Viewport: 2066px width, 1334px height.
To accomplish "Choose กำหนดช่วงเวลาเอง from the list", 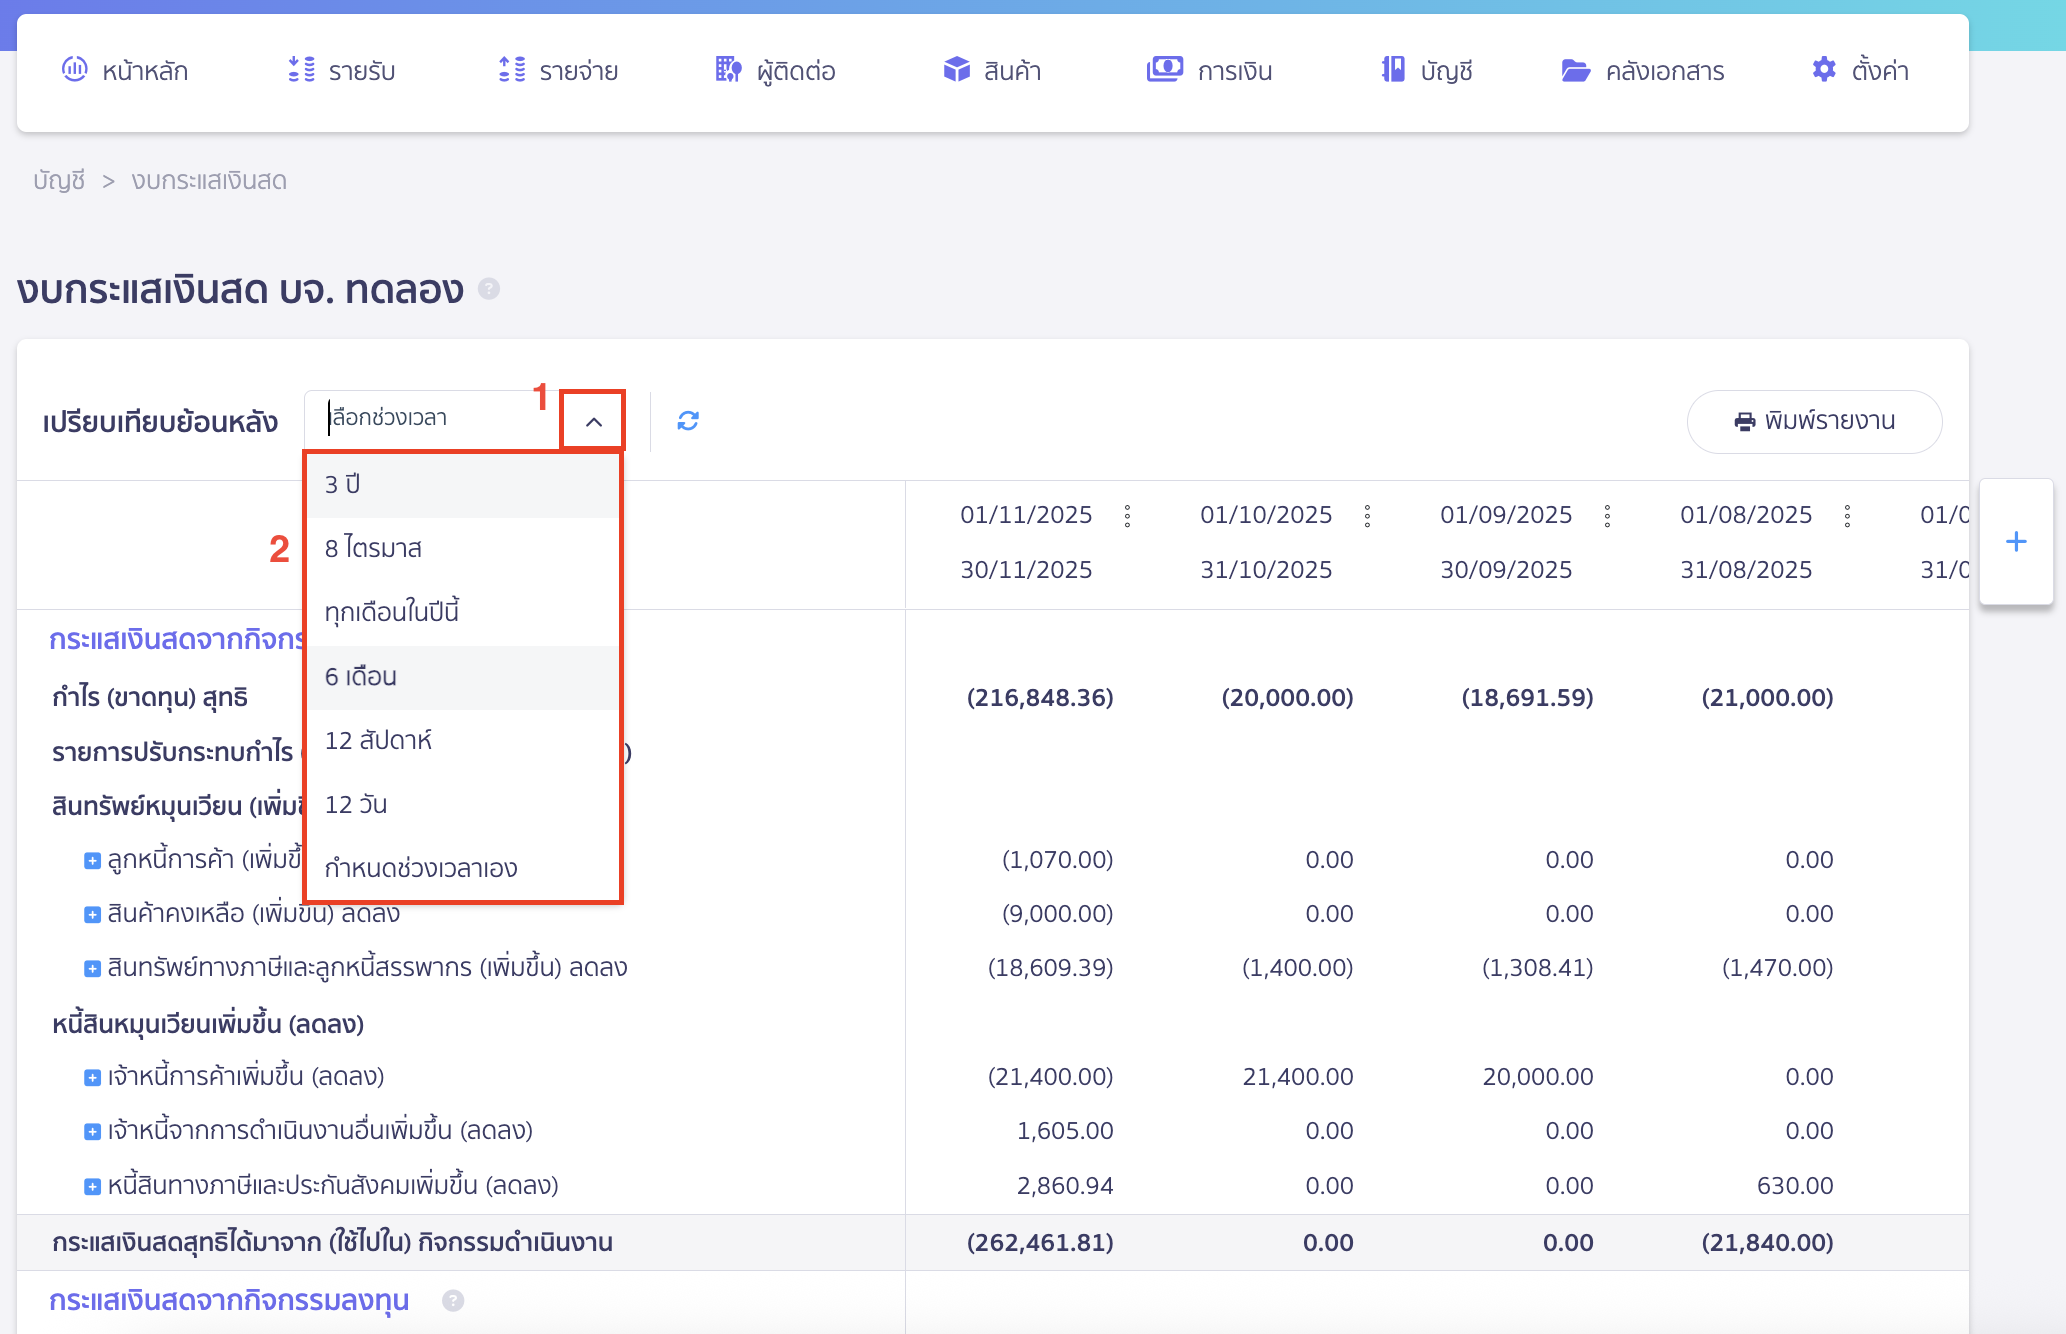I will 421,869.
